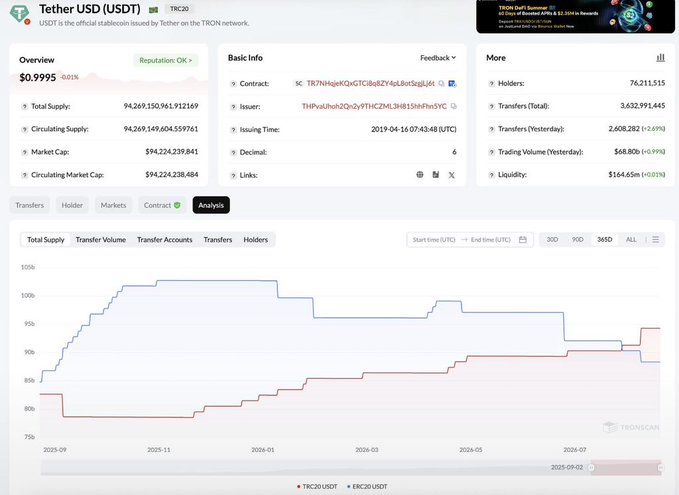The height and width of the screenshot is (495, 679).
Task: Show the Total Supply chart
Action: coord(45,239)
